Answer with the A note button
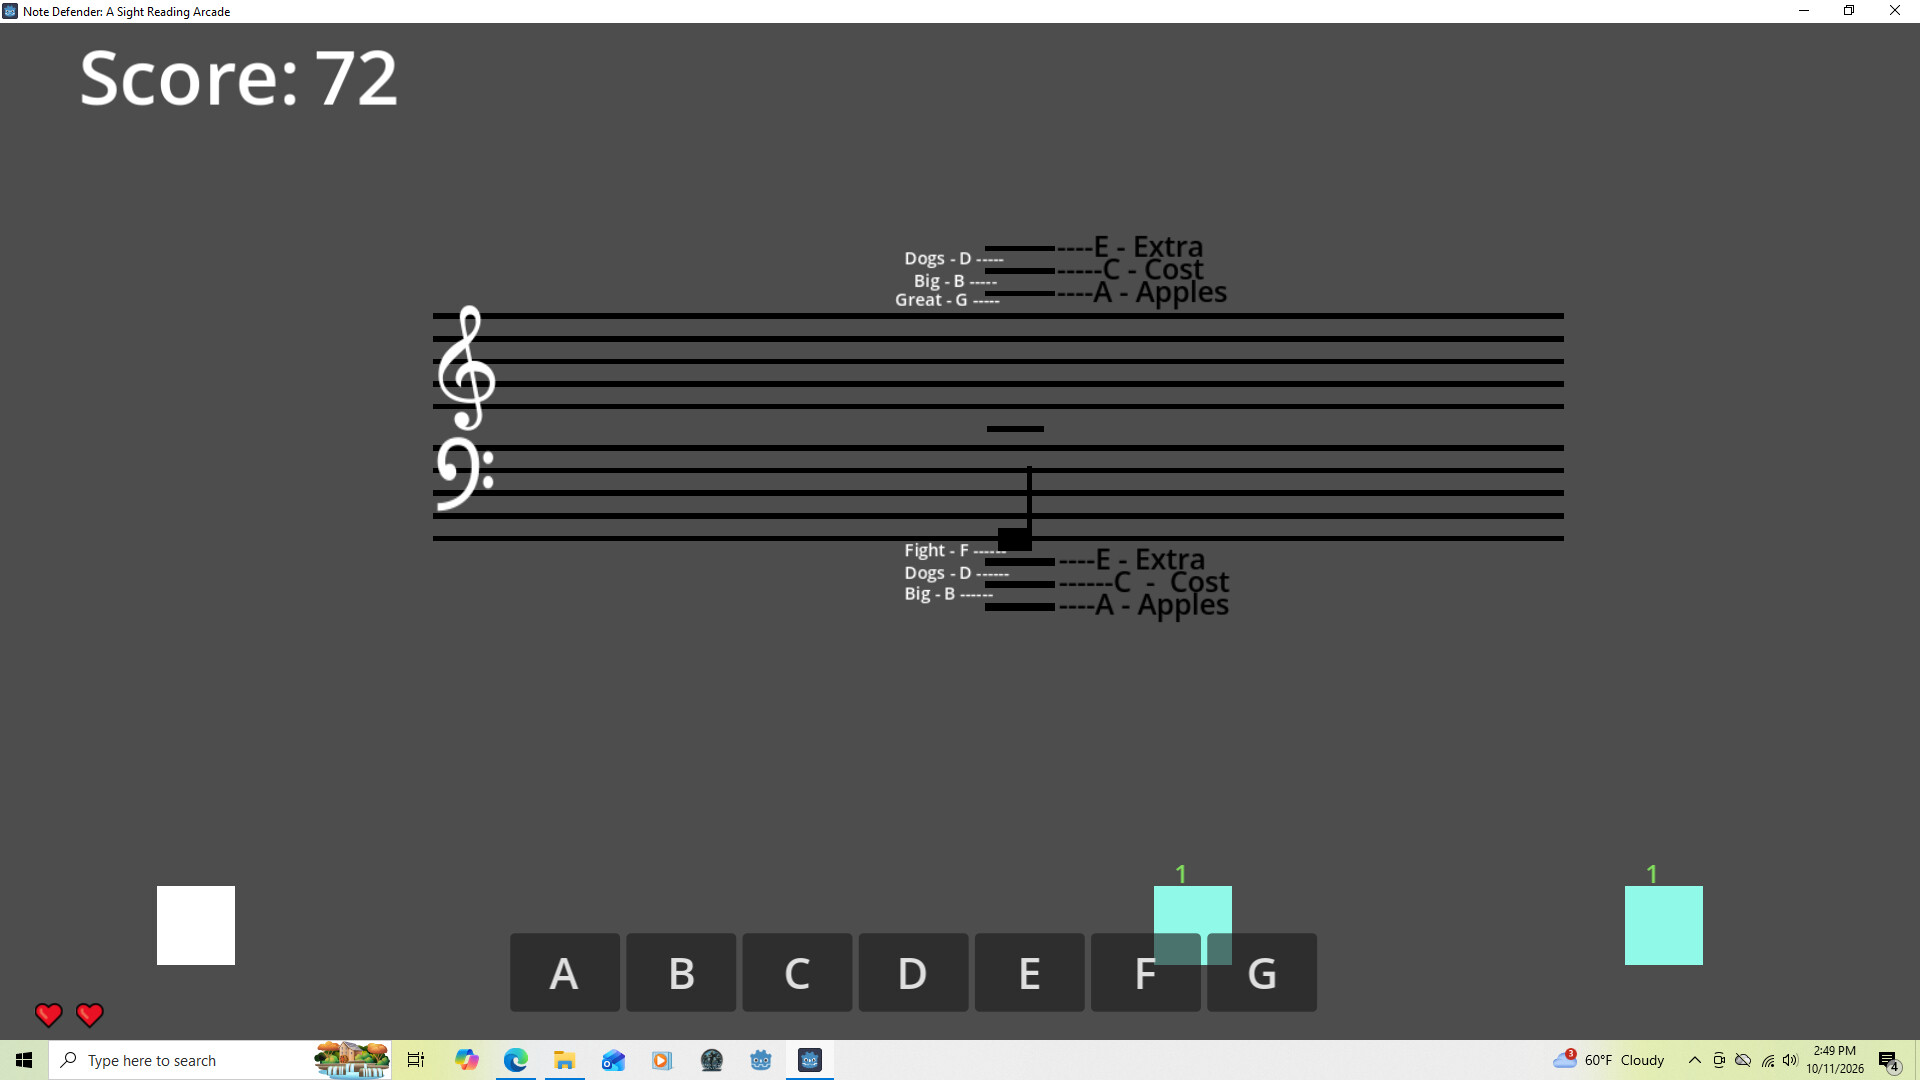 (565, 972)
